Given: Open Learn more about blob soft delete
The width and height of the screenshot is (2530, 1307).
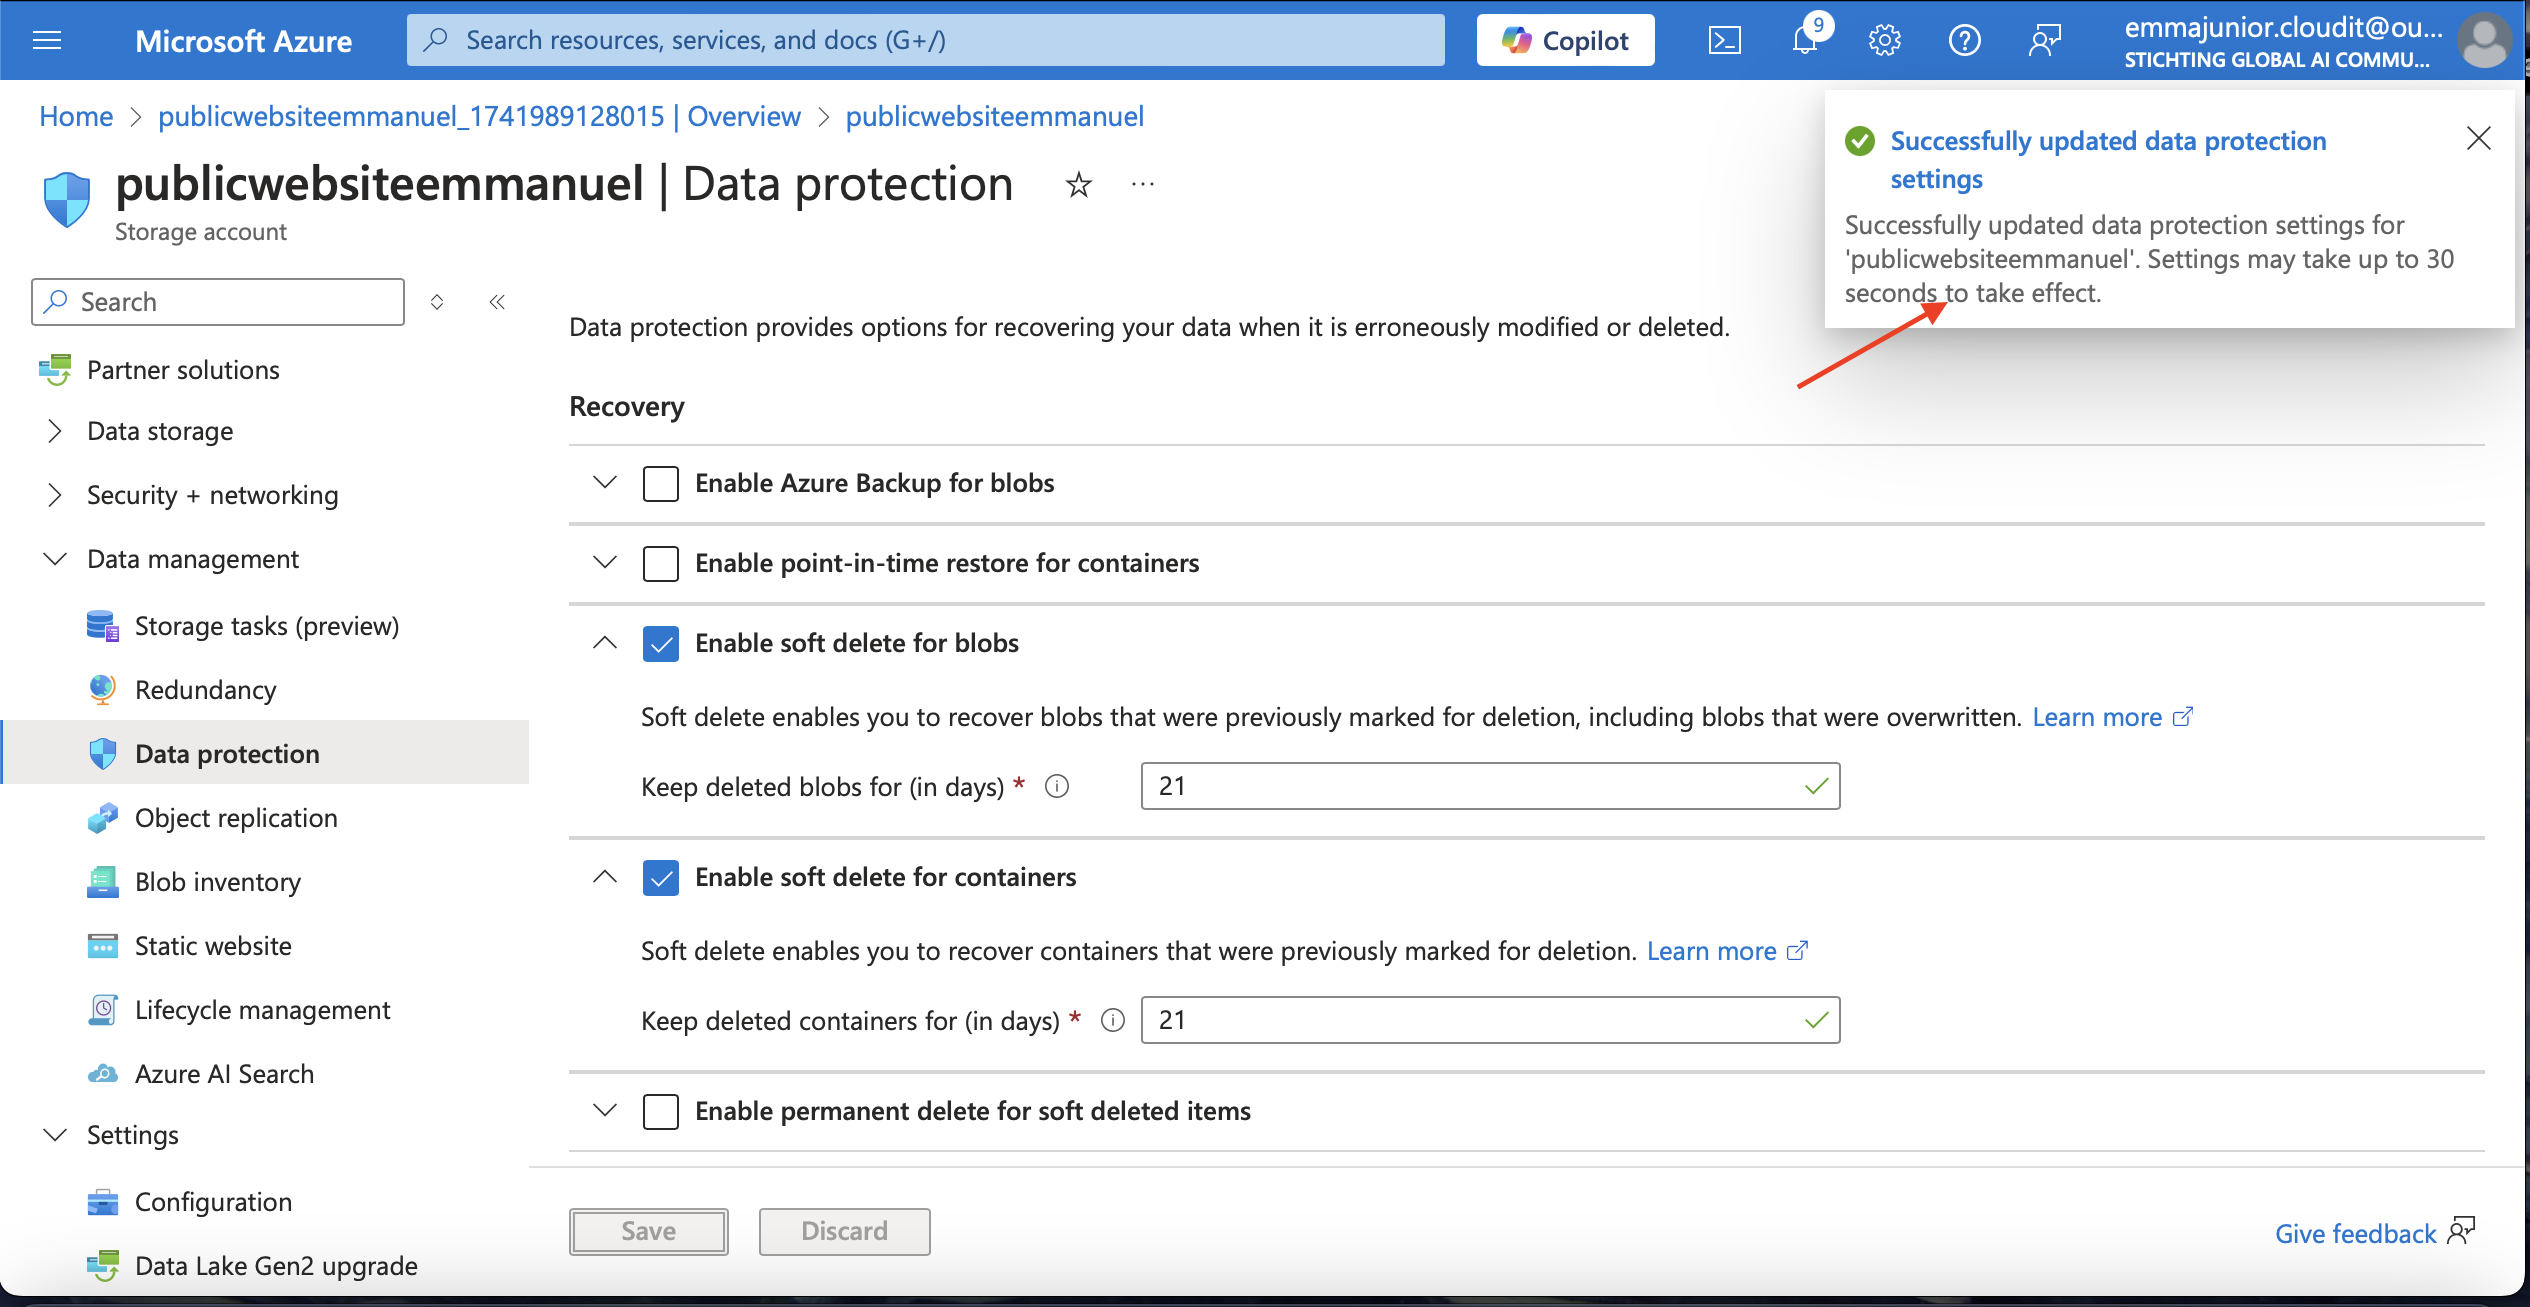Looking at the screenshot, I should click(x=2112, y=717).
